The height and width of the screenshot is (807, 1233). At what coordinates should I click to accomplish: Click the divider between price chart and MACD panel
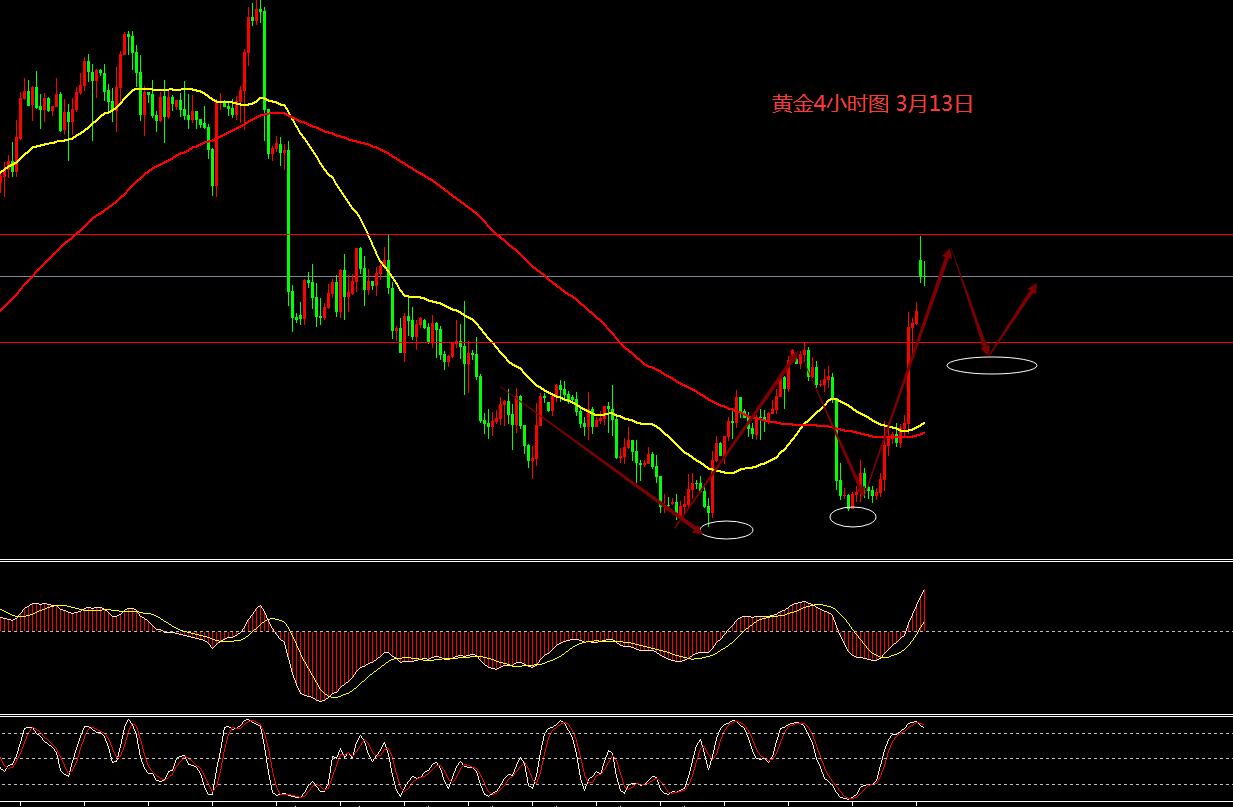[x=616, y=560]
